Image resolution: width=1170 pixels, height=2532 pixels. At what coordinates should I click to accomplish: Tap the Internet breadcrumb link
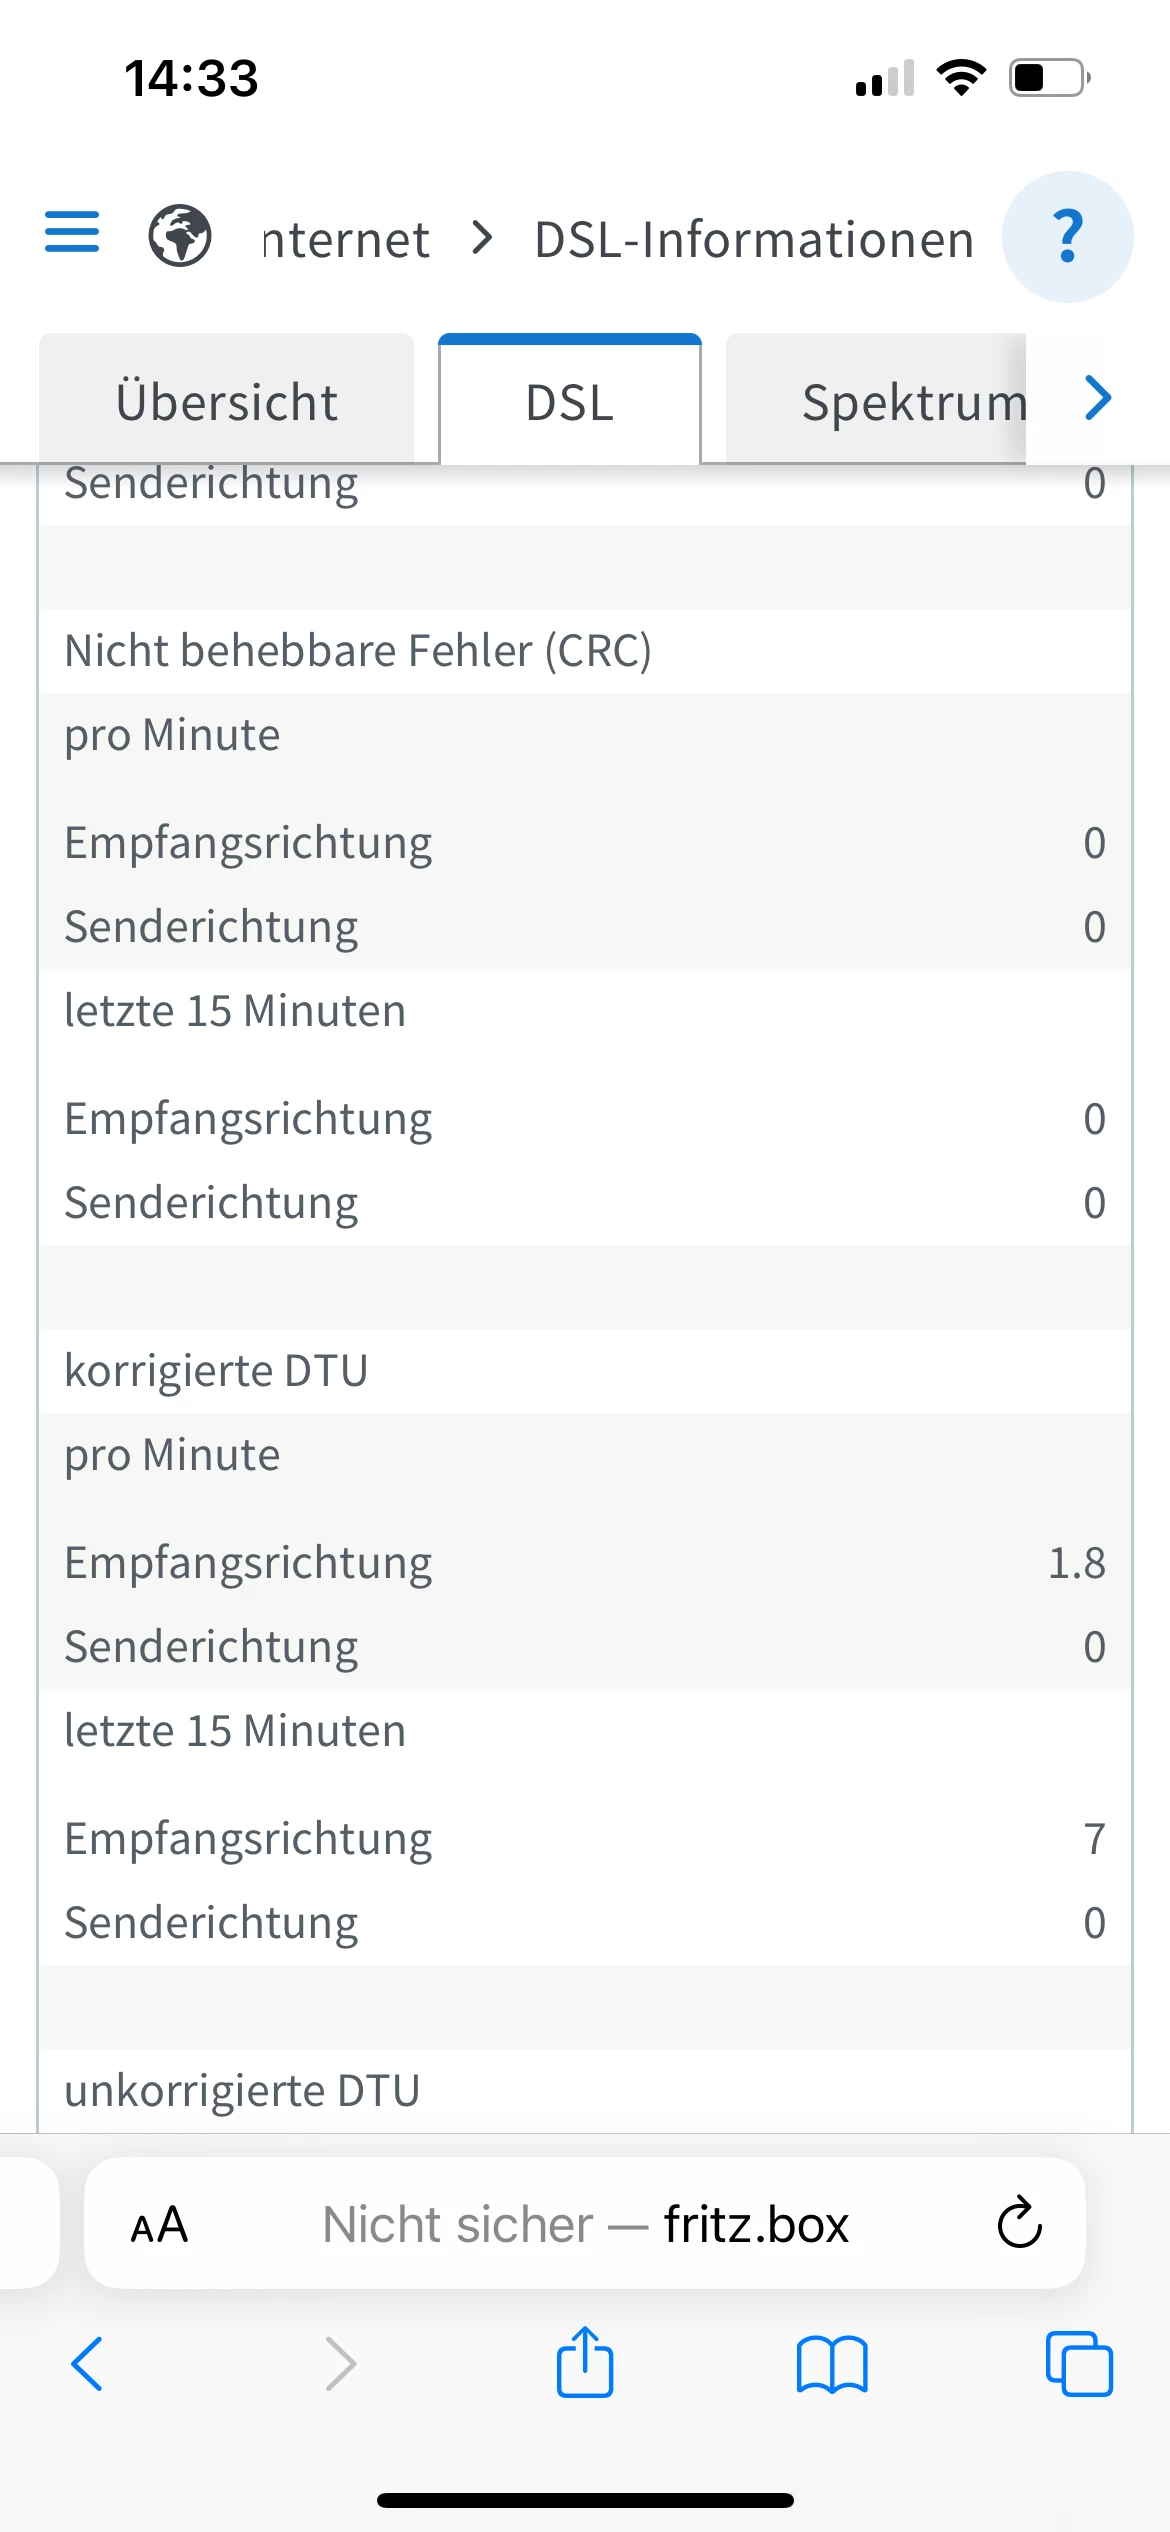click(x=346, y=240)
